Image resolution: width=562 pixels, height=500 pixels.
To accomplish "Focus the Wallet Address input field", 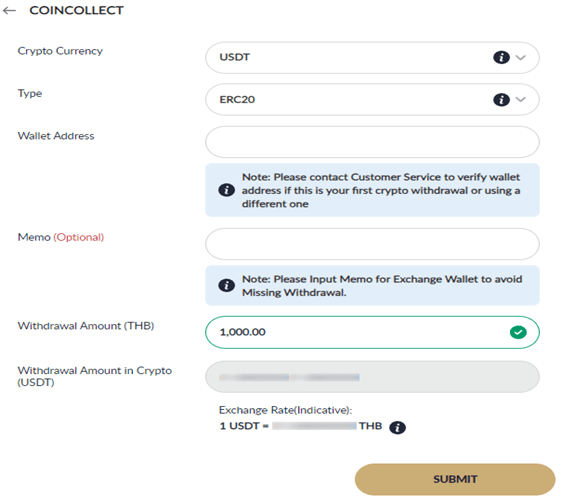I will point(372,142).
